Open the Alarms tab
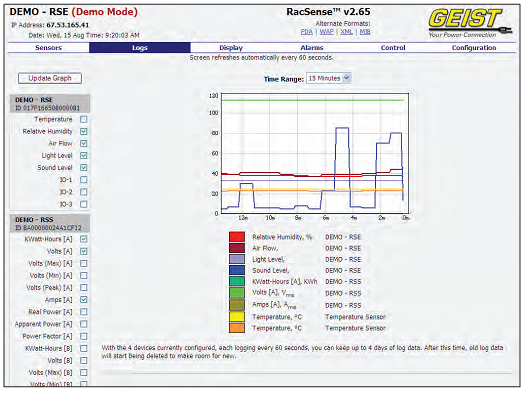The width and height of the screenshot is (523, 394). (312, 48)
